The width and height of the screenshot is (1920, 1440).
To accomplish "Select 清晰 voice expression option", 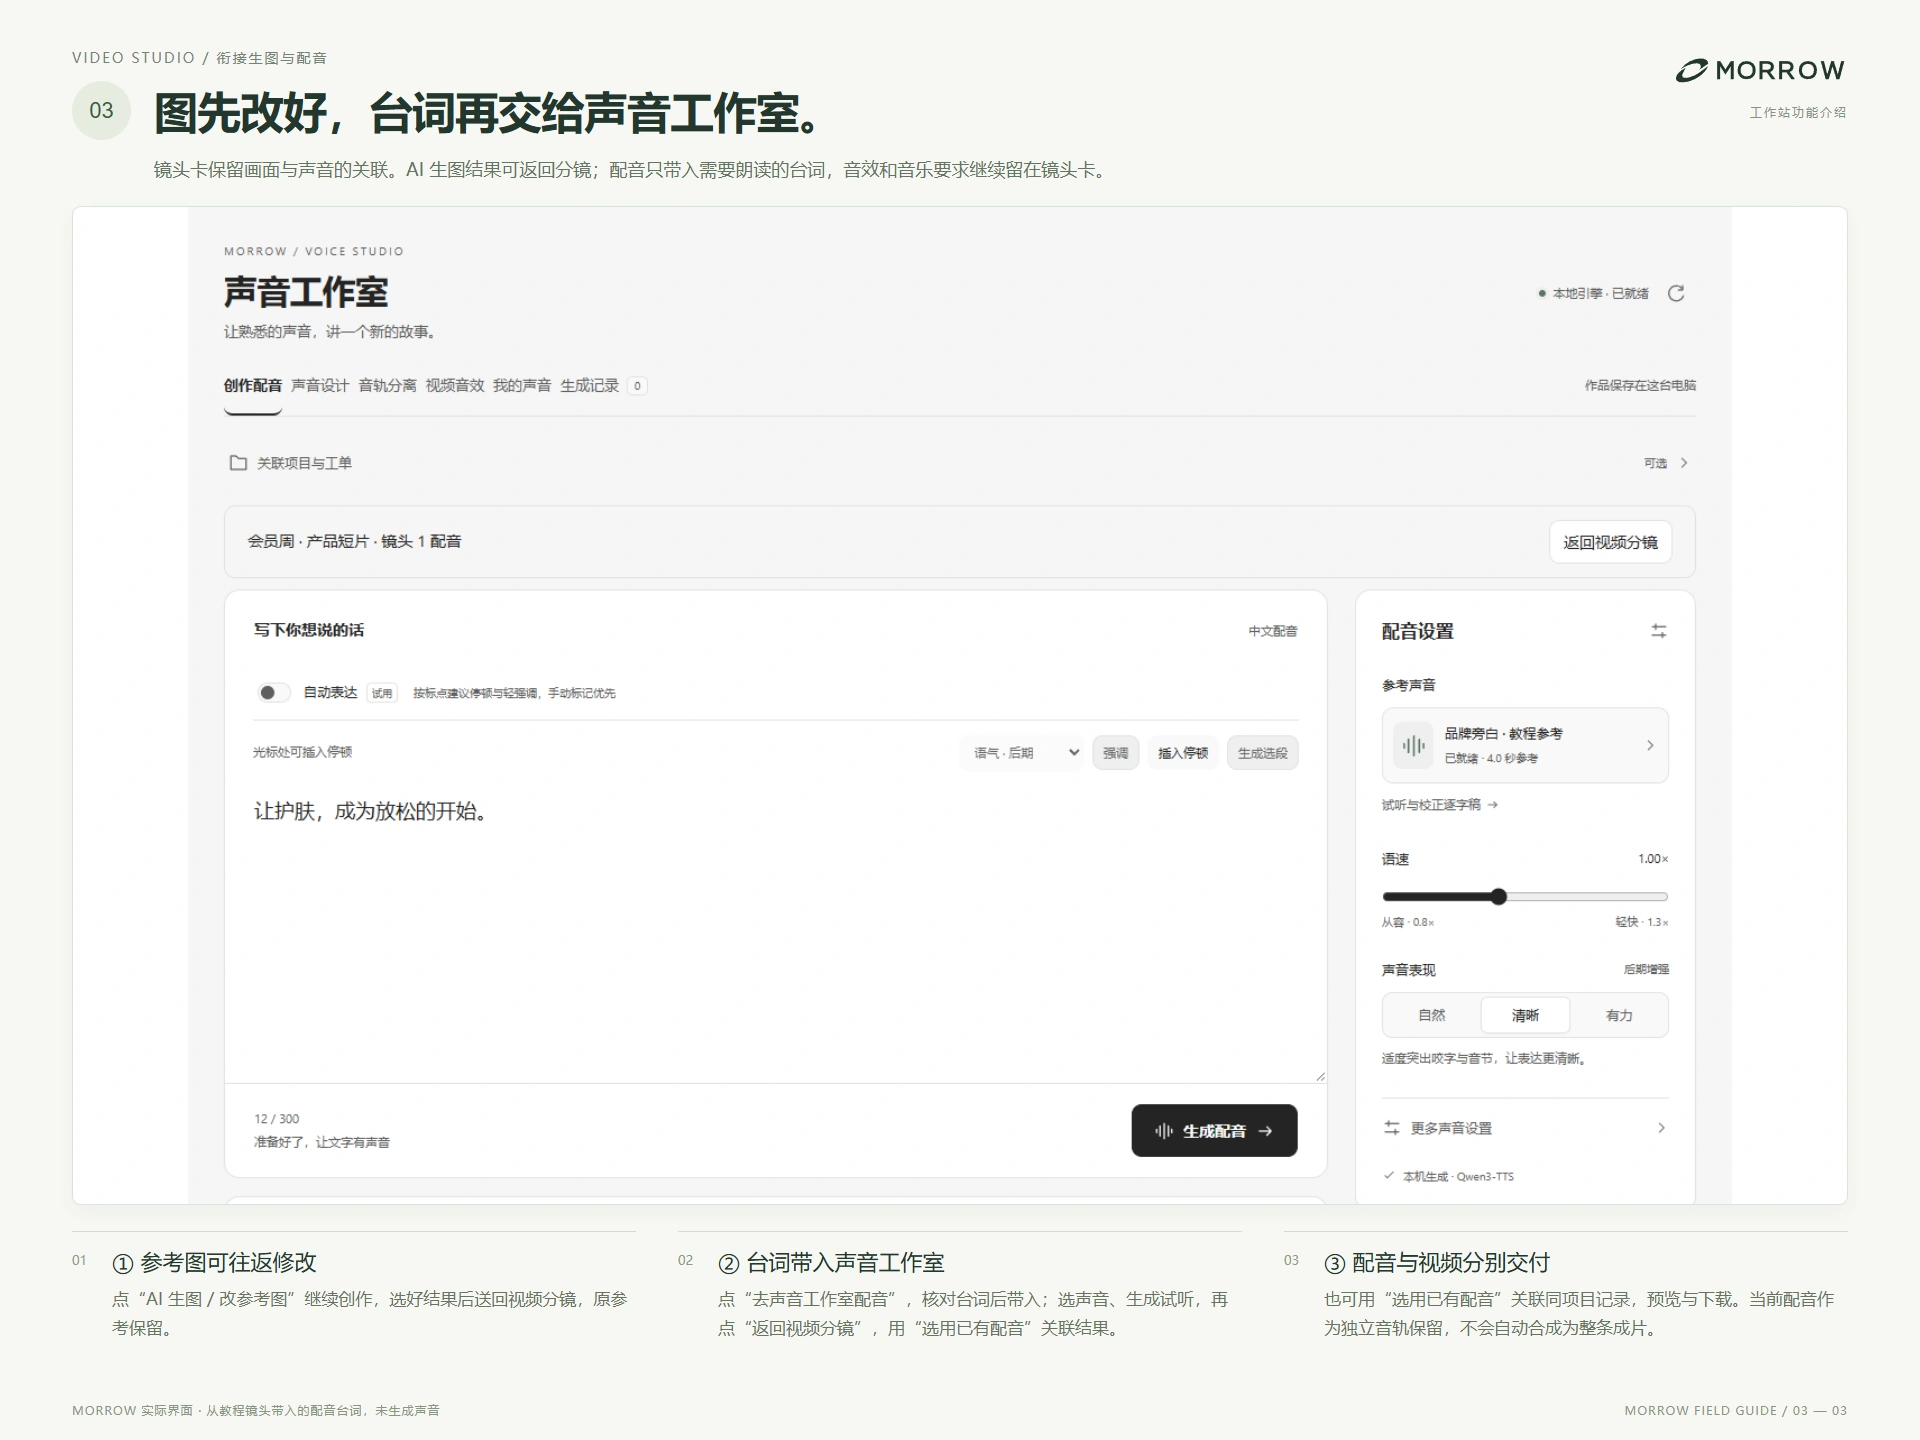I will click(1525, 1015).
